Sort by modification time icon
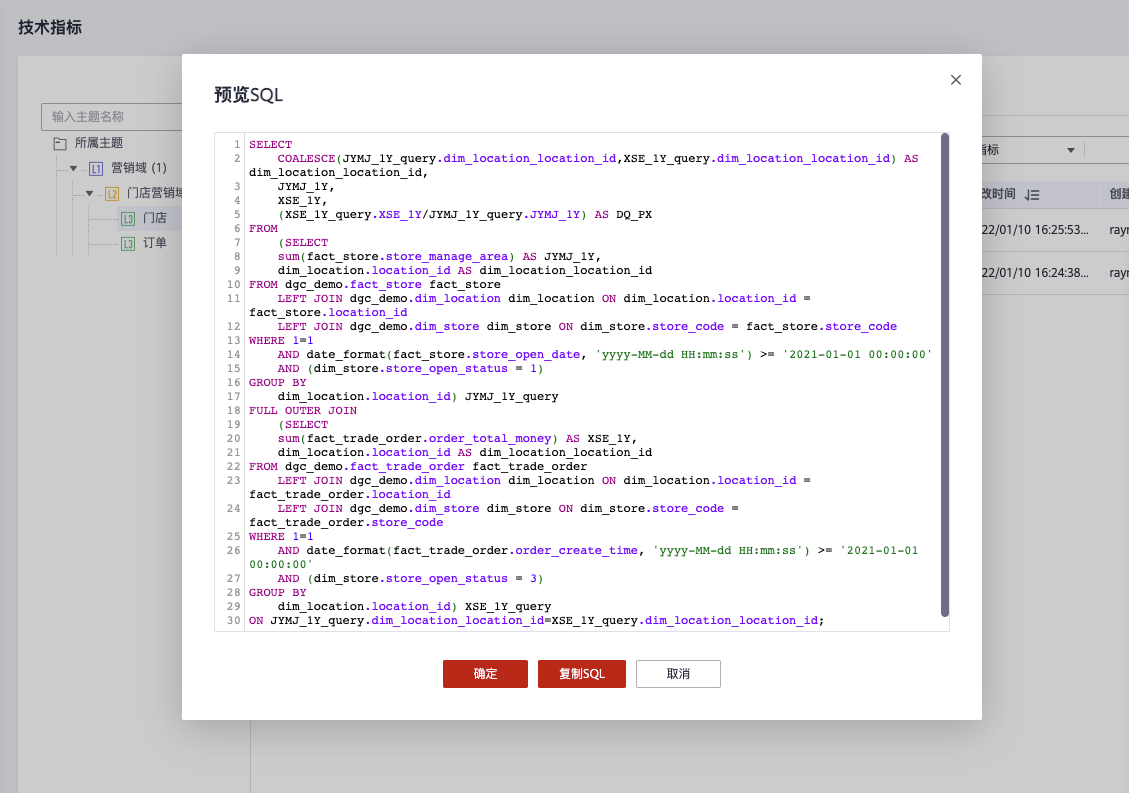Screen dimensions: 1129x793 click(x=1033, y=194)
